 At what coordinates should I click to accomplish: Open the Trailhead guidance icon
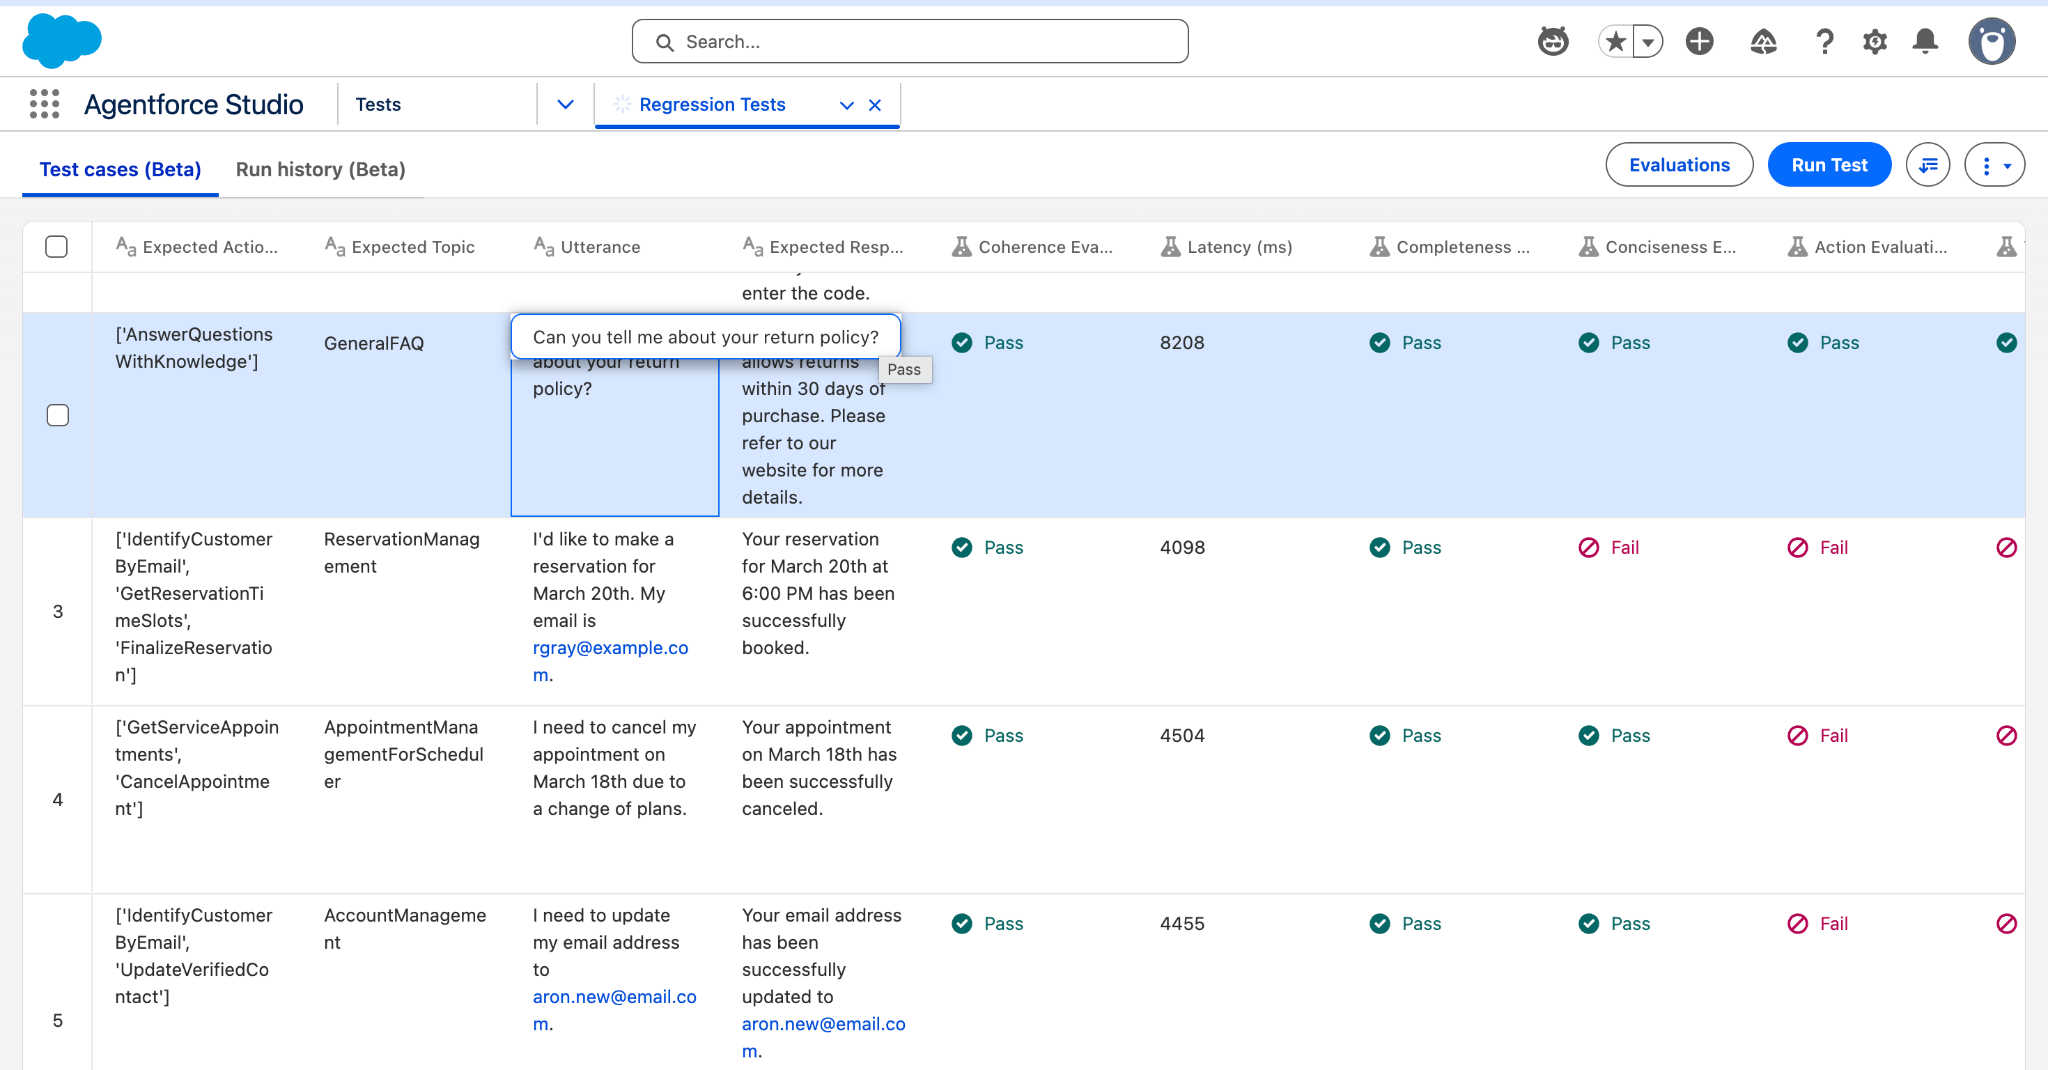click(1763, 42)
